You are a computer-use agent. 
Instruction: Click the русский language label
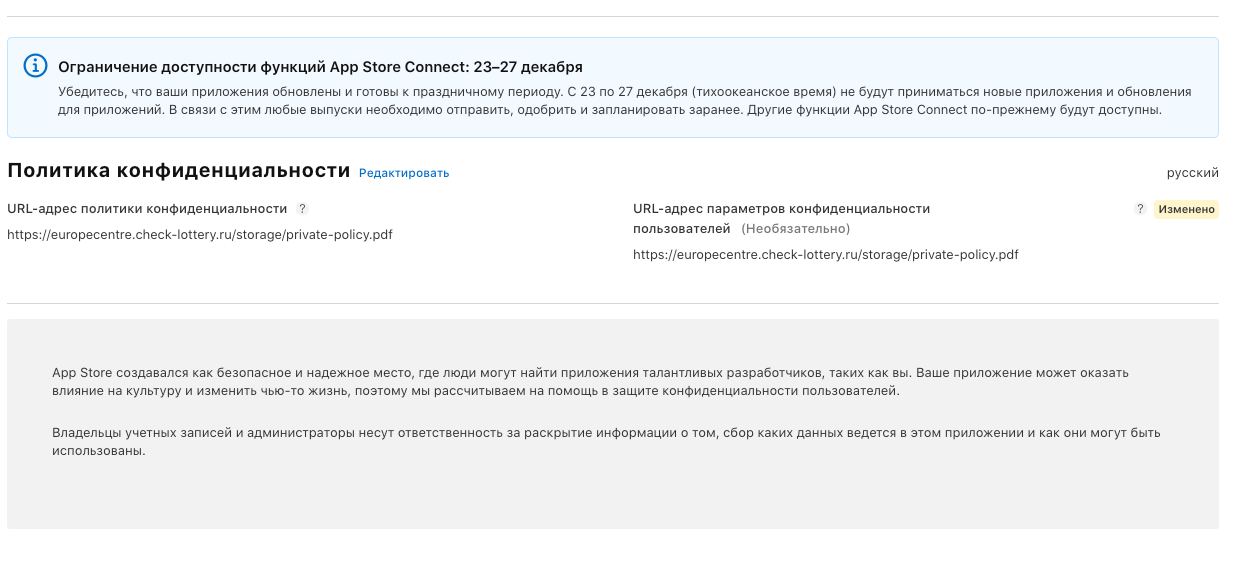coord(1192,173)
